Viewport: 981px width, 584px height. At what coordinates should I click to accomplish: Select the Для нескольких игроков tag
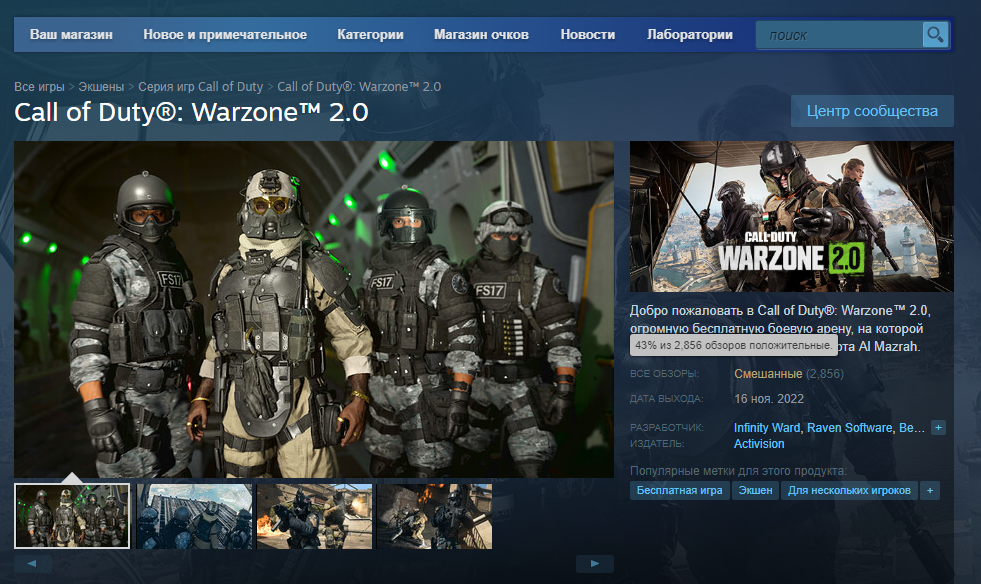click(849, 490)
